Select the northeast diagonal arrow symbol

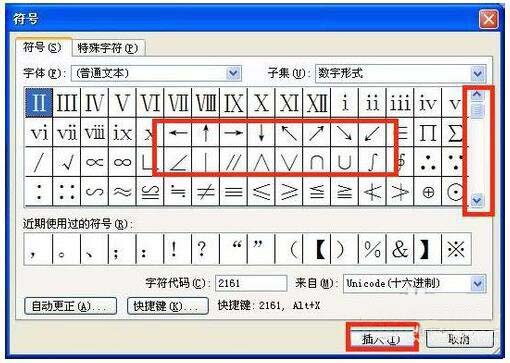point(317,133)
